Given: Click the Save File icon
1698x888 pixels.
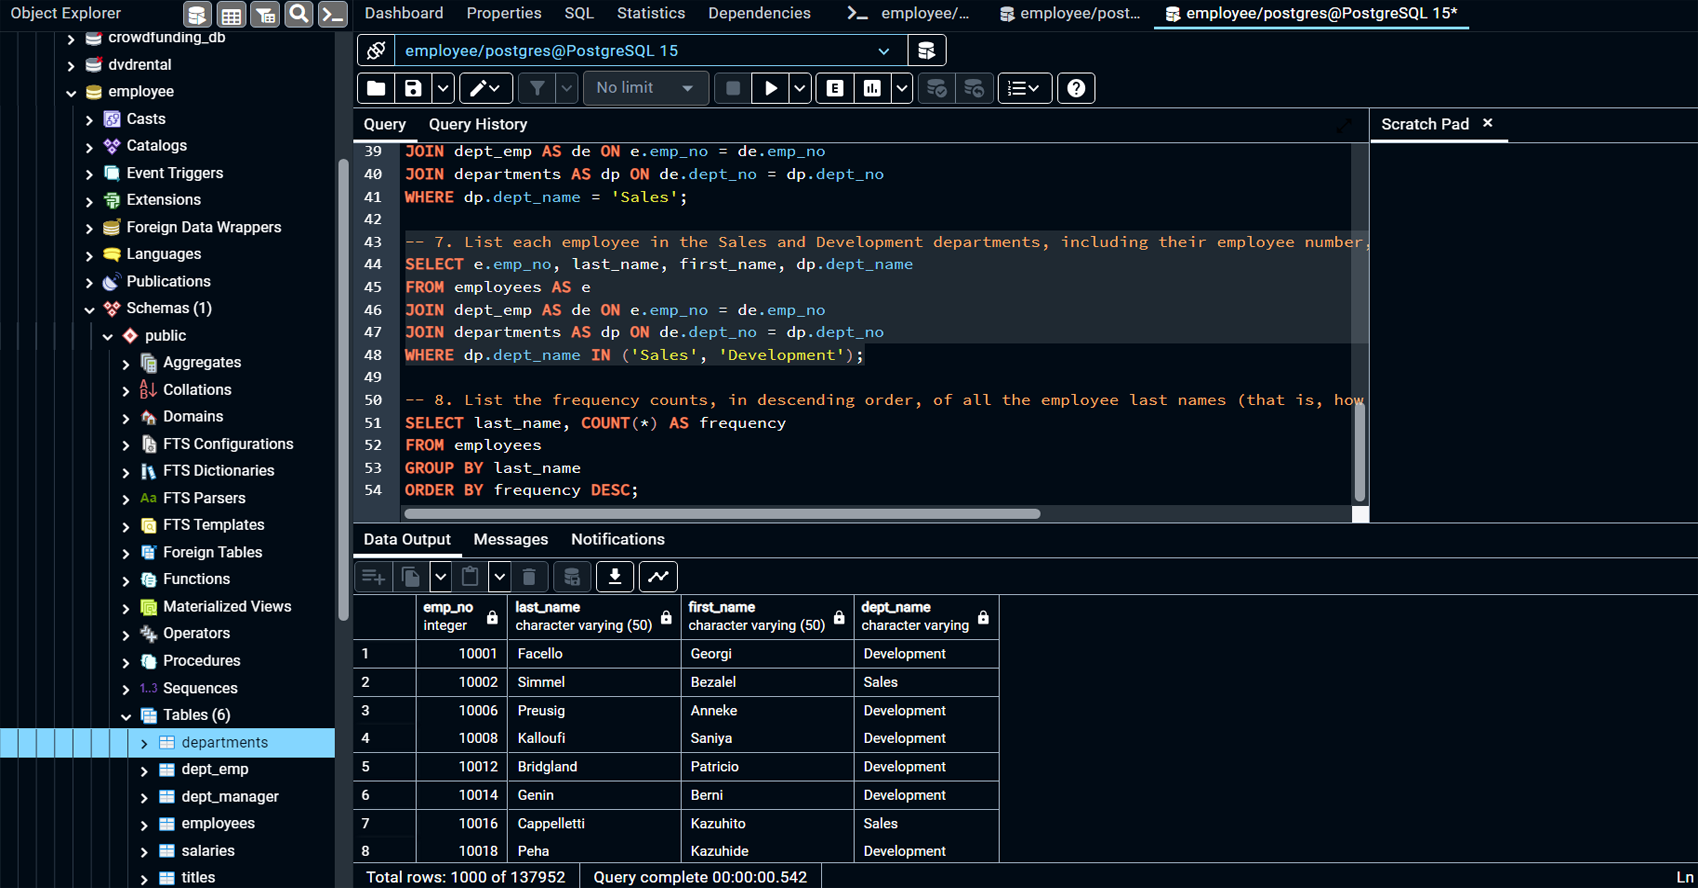Looking at the screenshot, I should 413,88.
